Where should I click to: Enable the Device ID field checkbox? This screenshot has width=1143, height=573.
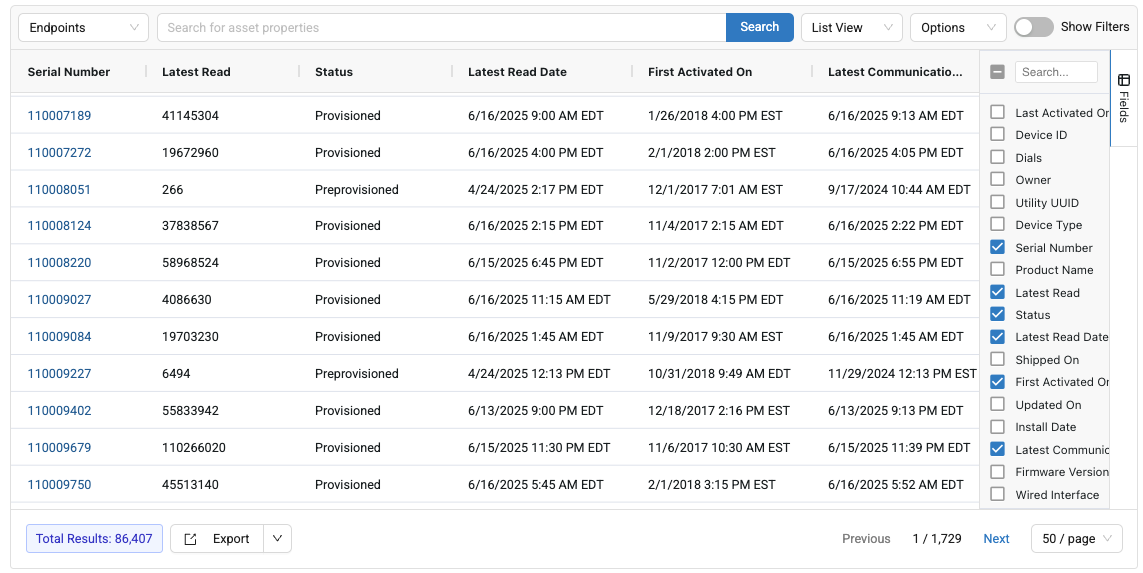tap(997, 135)
